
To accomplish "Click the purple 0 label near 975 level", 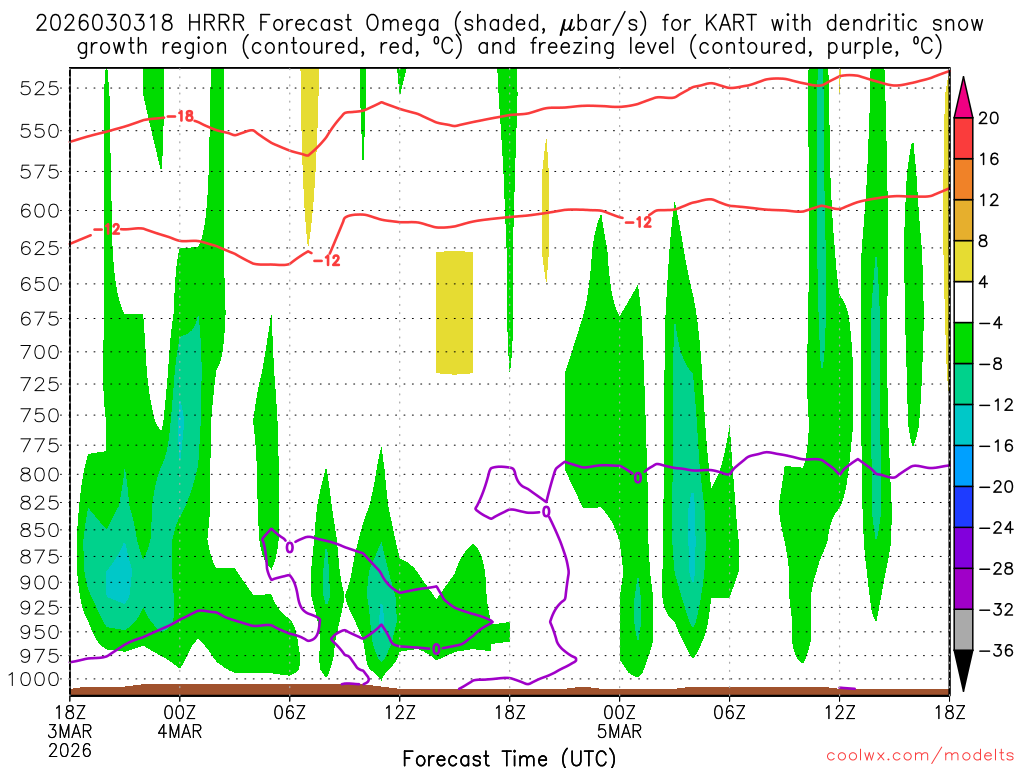I will 436,648.
